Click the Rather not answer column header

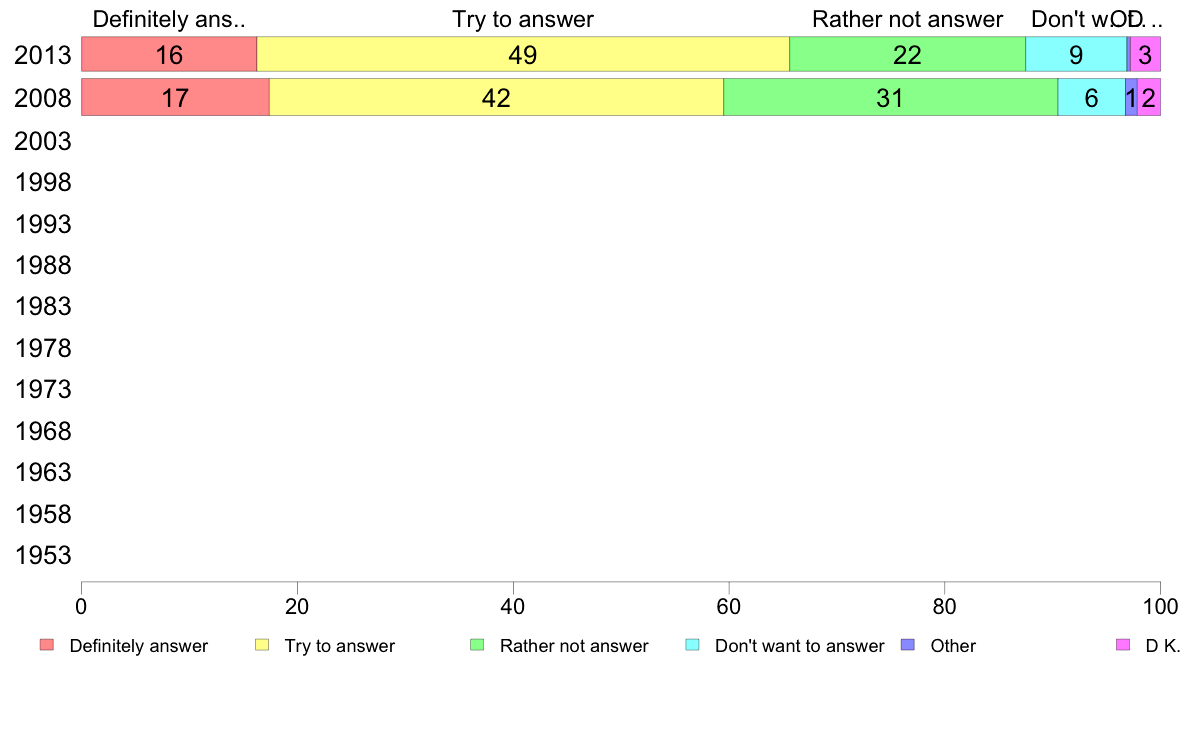907,19
